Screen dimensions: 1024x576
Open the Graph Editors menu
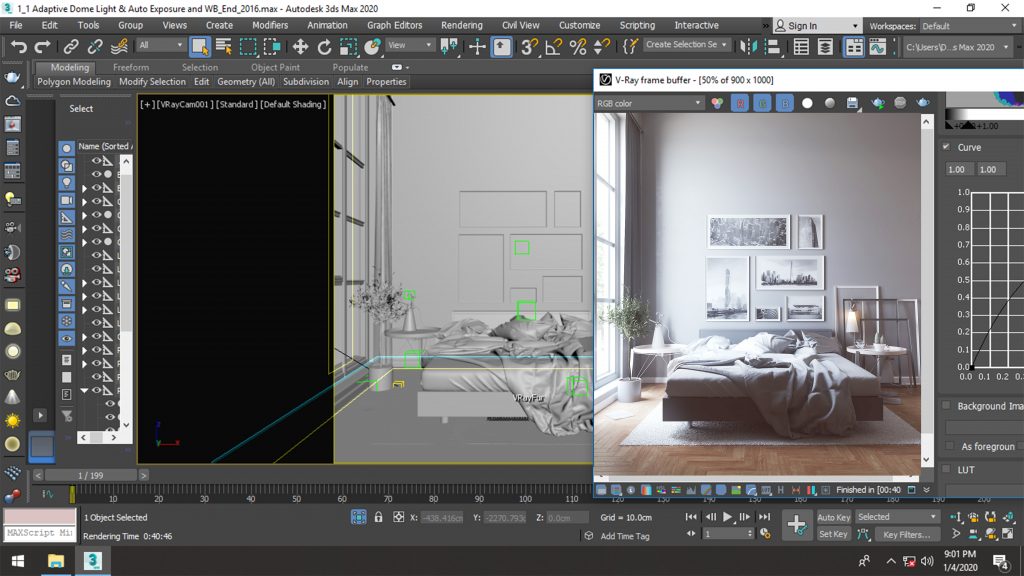(x=394, y=25)
